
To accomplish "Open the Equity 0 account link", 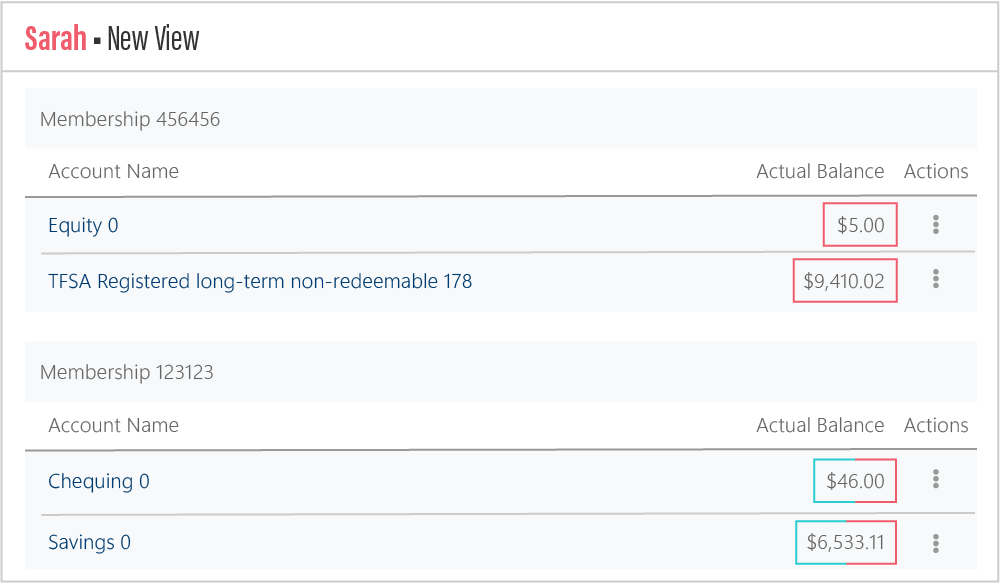I will tap(83, 225).
